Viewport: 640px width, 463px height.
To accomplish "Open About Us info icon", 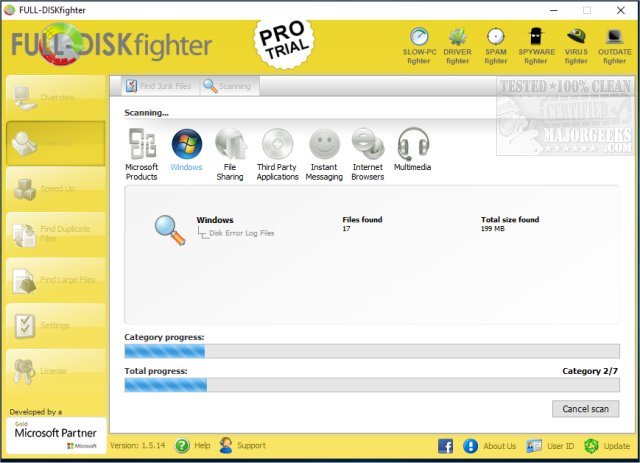I will point(470,446).
